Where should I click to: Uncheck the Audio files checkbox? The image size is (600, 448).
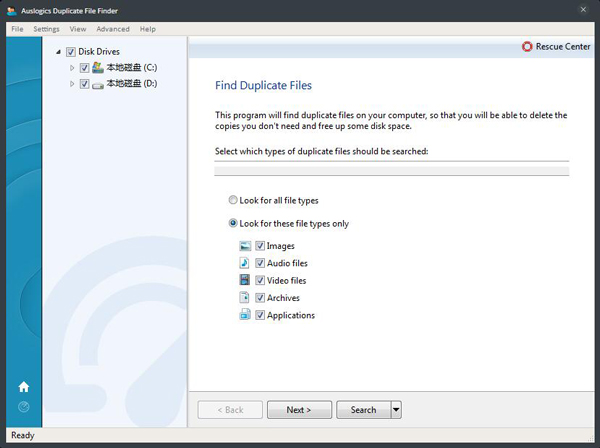[x=260, y=263]
